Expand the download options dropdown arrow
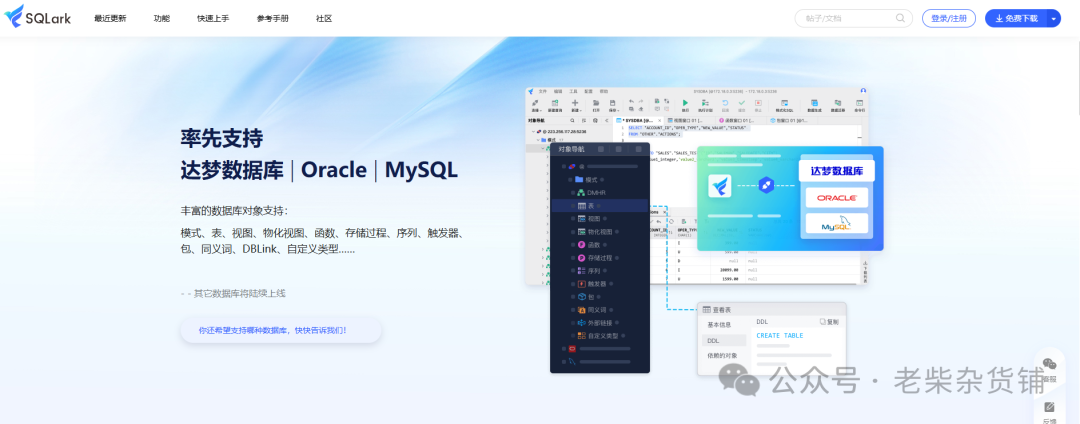 (x=1054, y=19)
